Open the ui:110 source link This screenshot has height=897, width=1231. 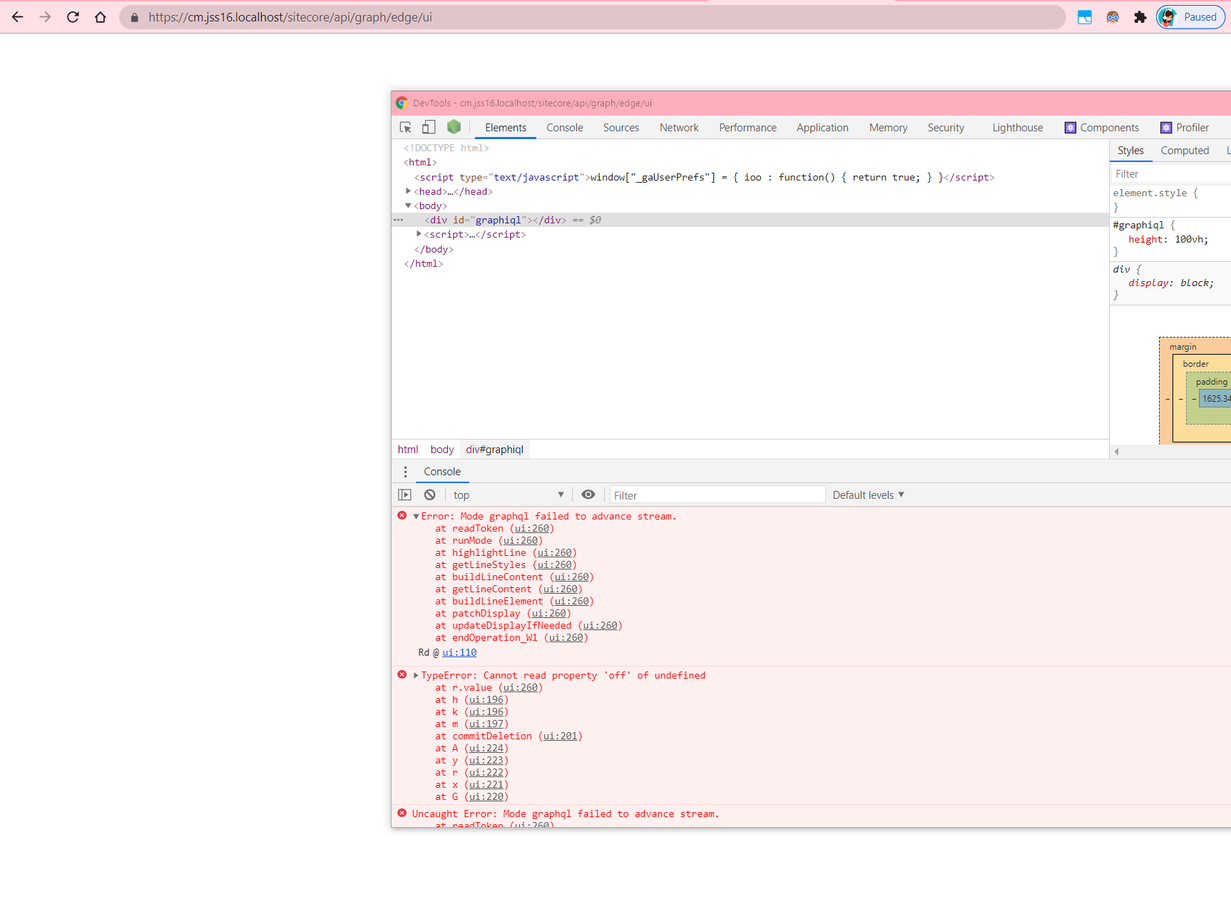459,653
